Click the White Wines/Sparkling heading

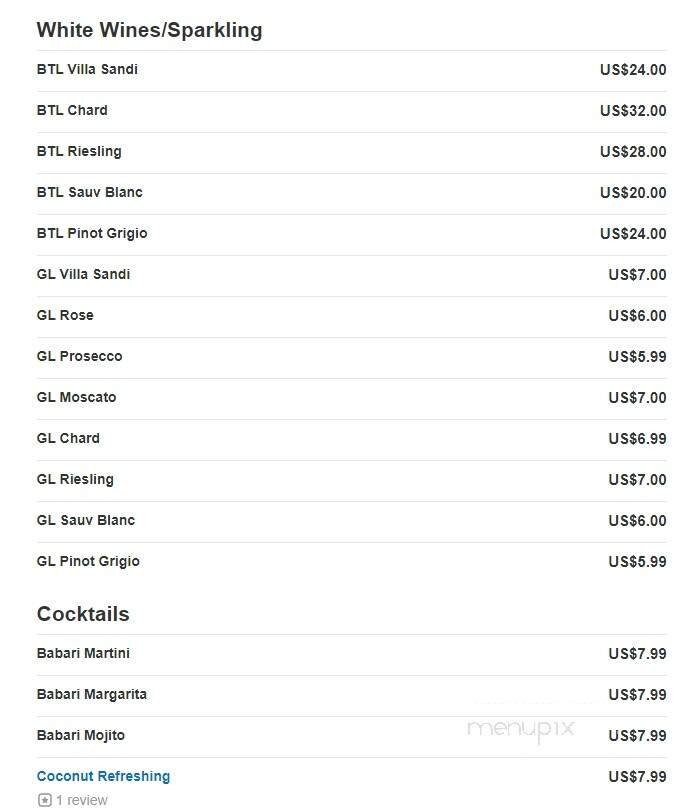[x=149, y=30]
